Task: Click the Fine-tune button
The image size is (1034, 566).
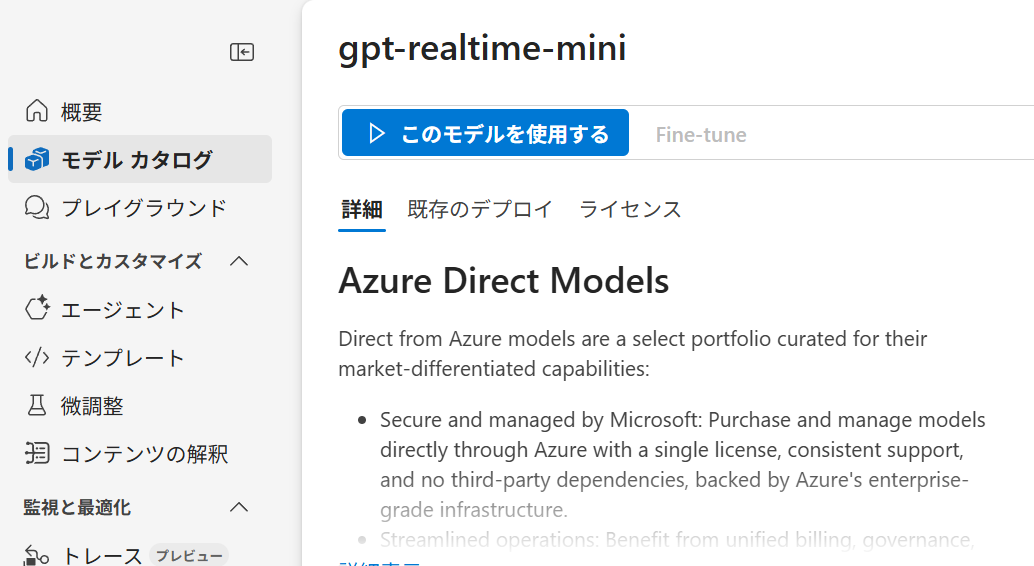Action: (x=701, y=134)
